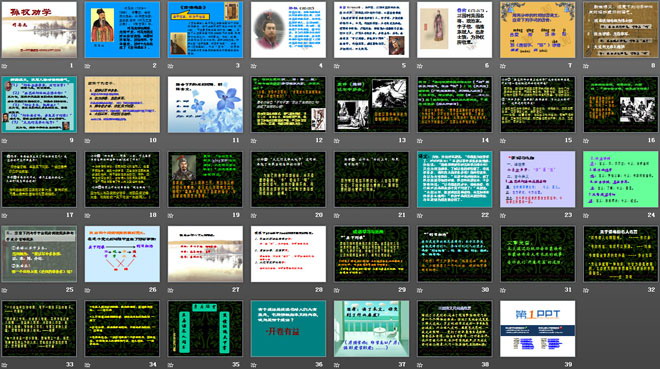Click the star icon under slide 5
This screenshot has width=660, height=369.
[x=337, y=66]
